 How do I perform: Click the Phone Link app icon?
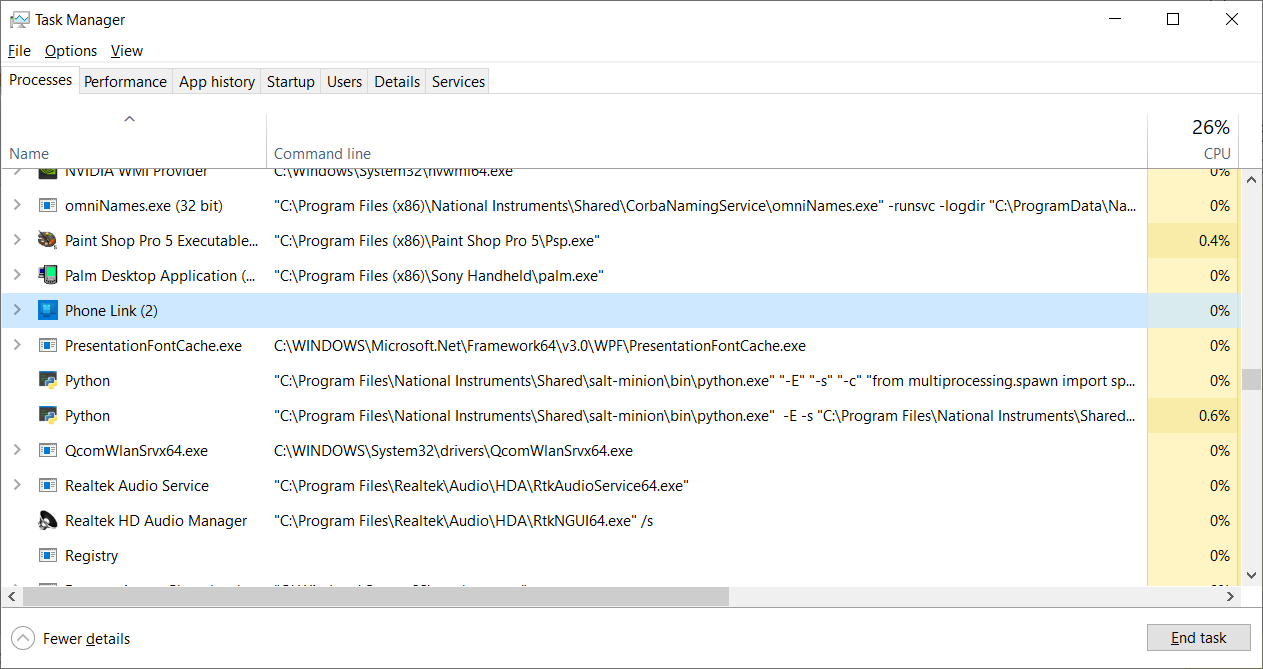[x=47, y=310]
